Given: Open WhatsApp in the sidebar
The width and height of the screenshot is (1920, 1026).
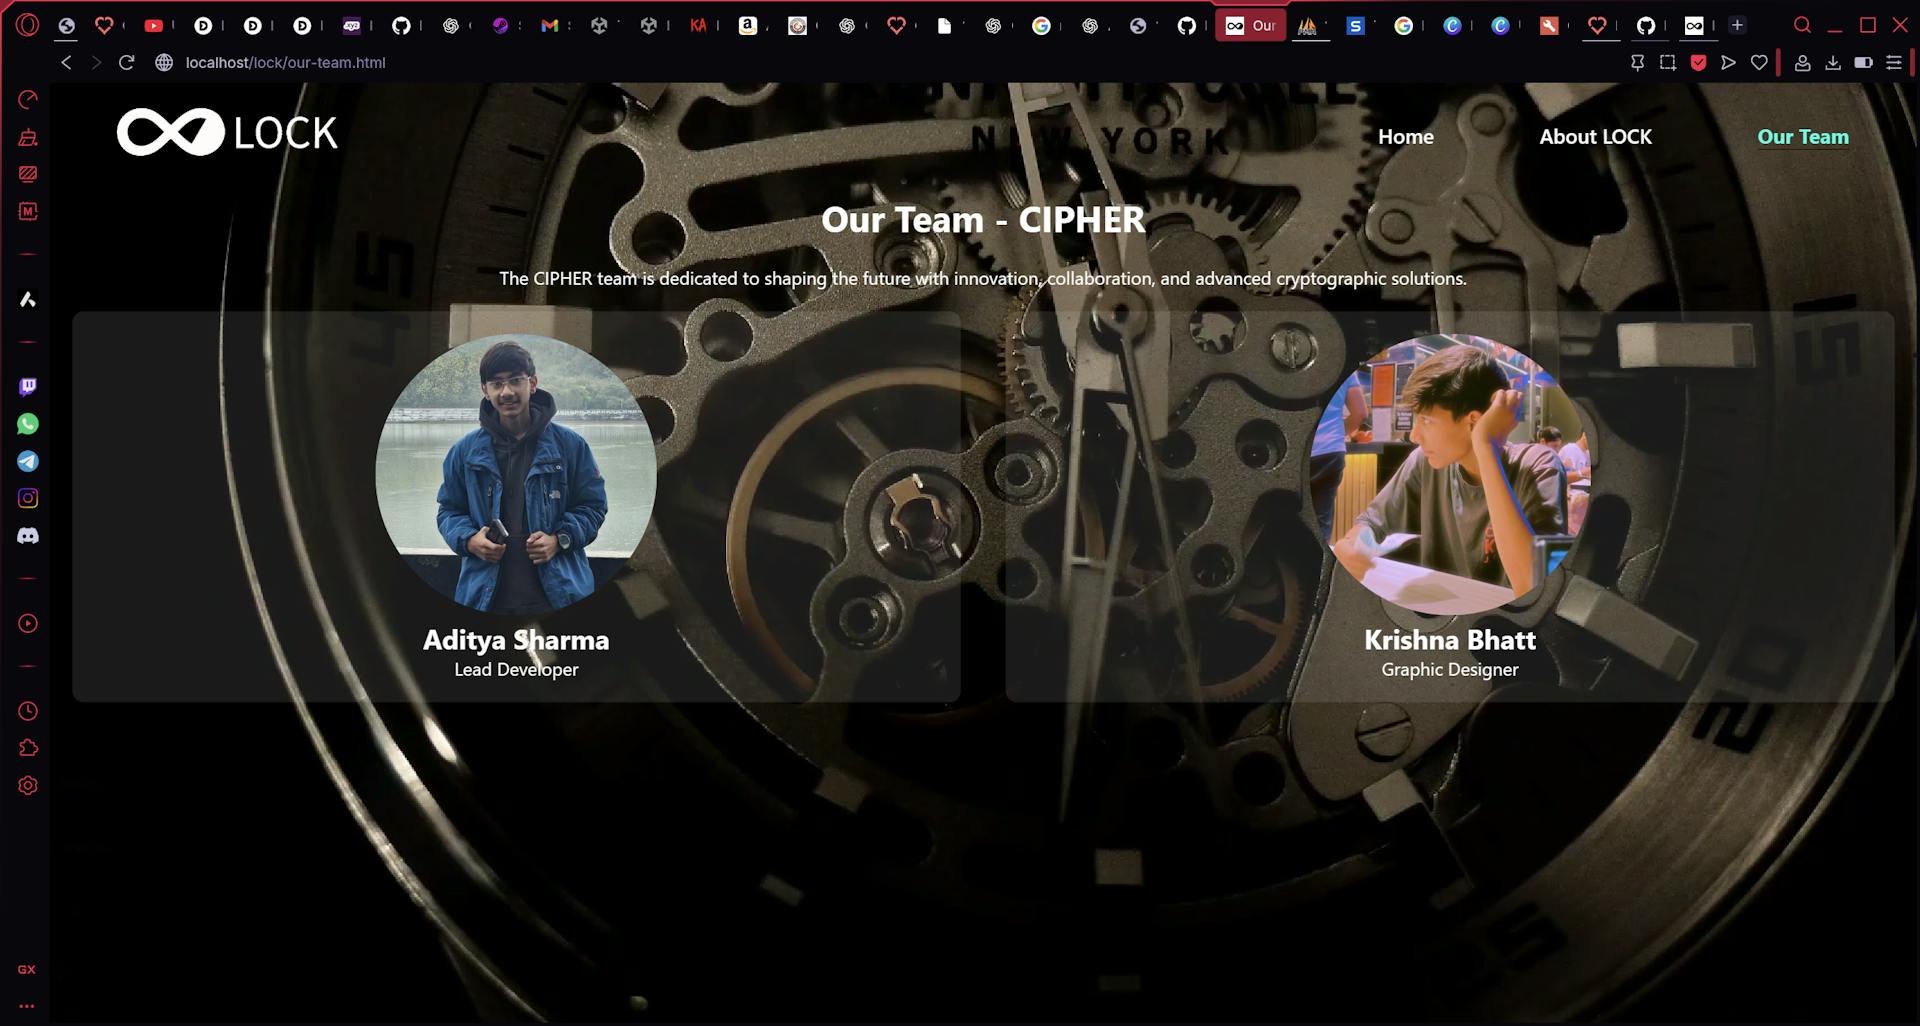Looking at the screenshot, I should 28,424.
